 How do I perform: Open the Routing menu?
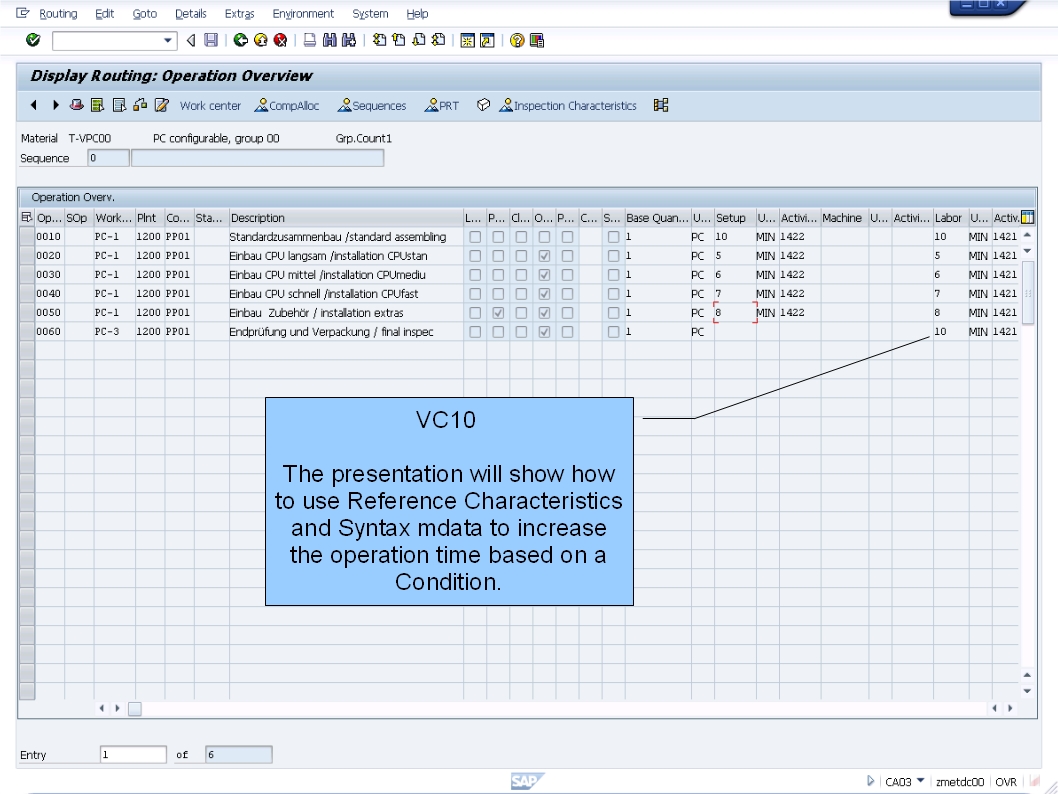pos(58,13)
